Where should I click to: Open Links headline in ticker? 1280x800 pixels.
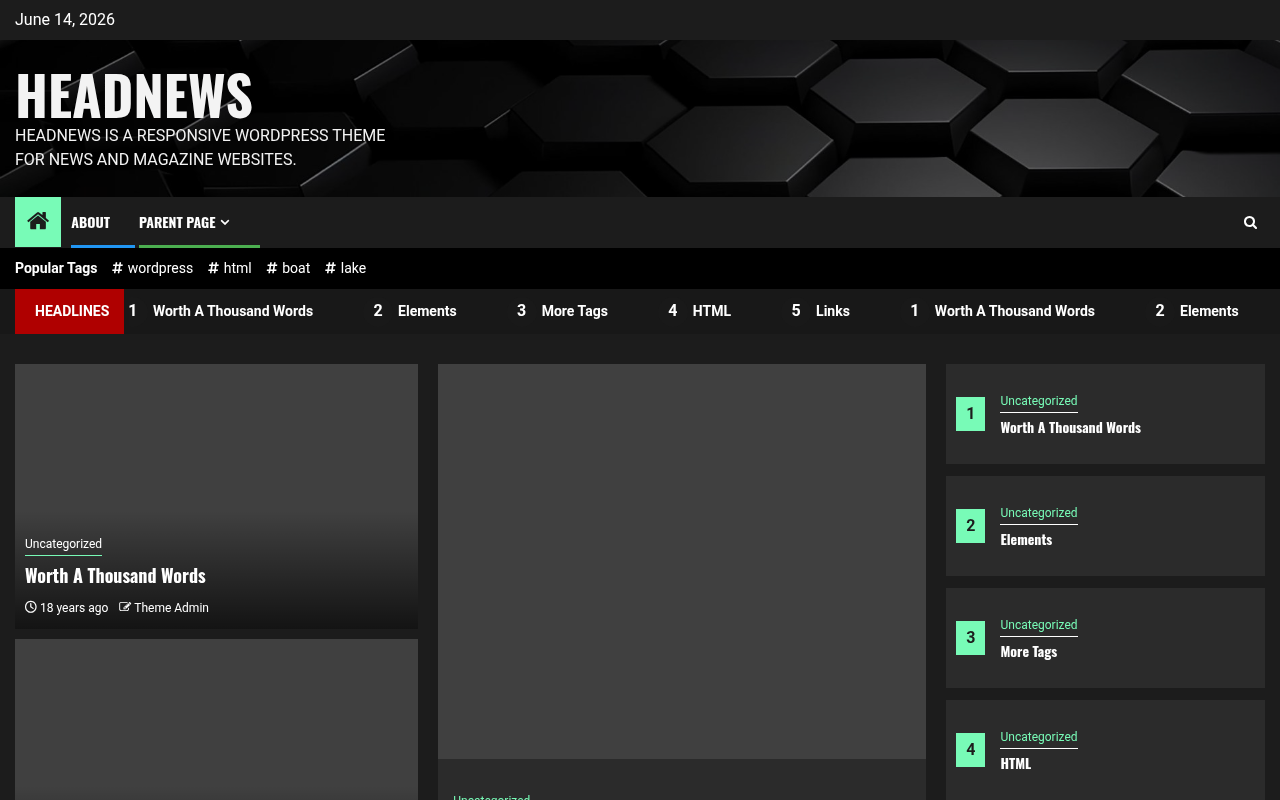click(833, 311)
